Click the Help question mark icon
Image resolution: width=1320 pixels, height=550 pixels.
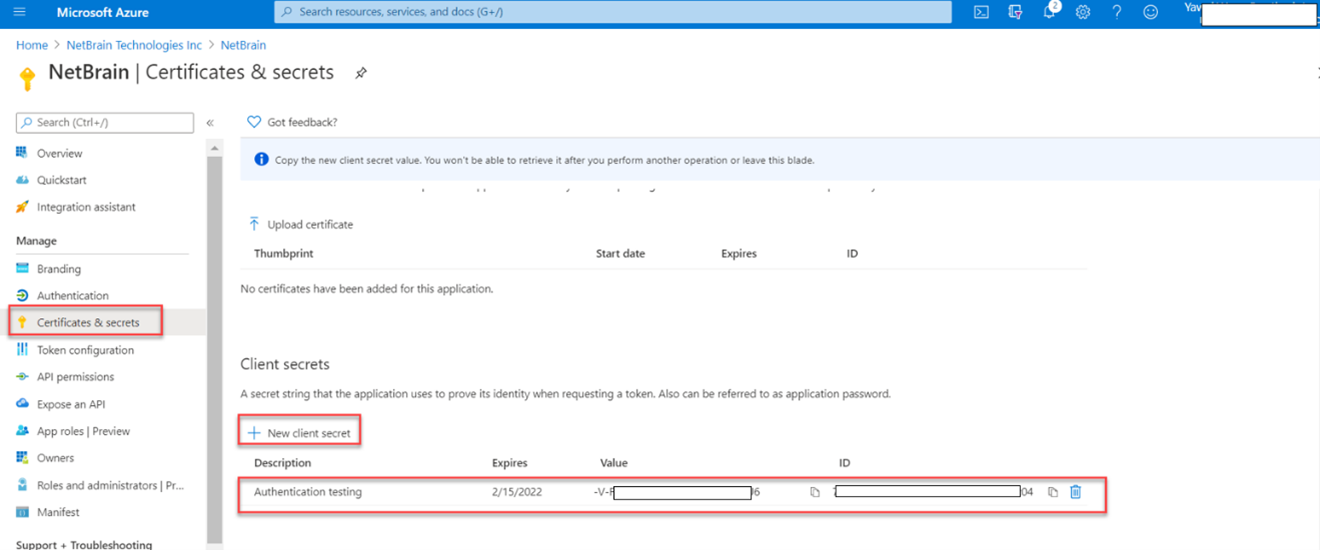[1117, 12]
